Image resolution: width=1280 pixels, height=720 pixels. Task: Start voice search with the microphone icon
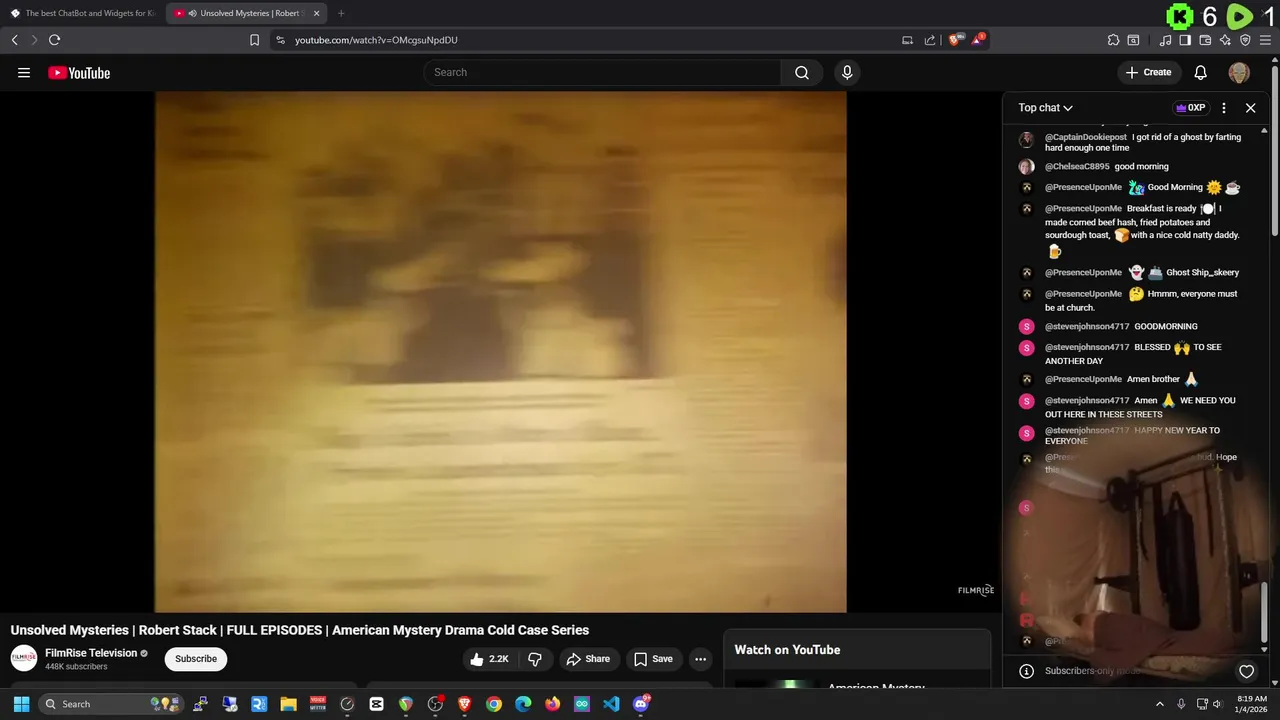847,72
